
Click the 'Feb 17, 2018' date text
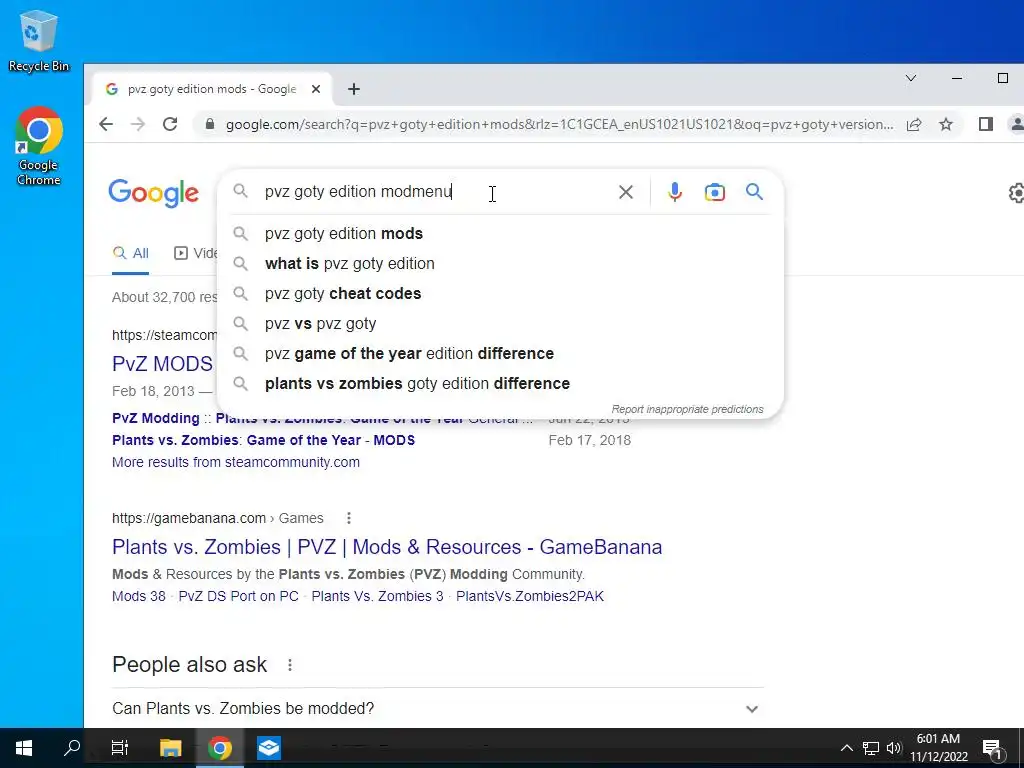pos(590,440)
